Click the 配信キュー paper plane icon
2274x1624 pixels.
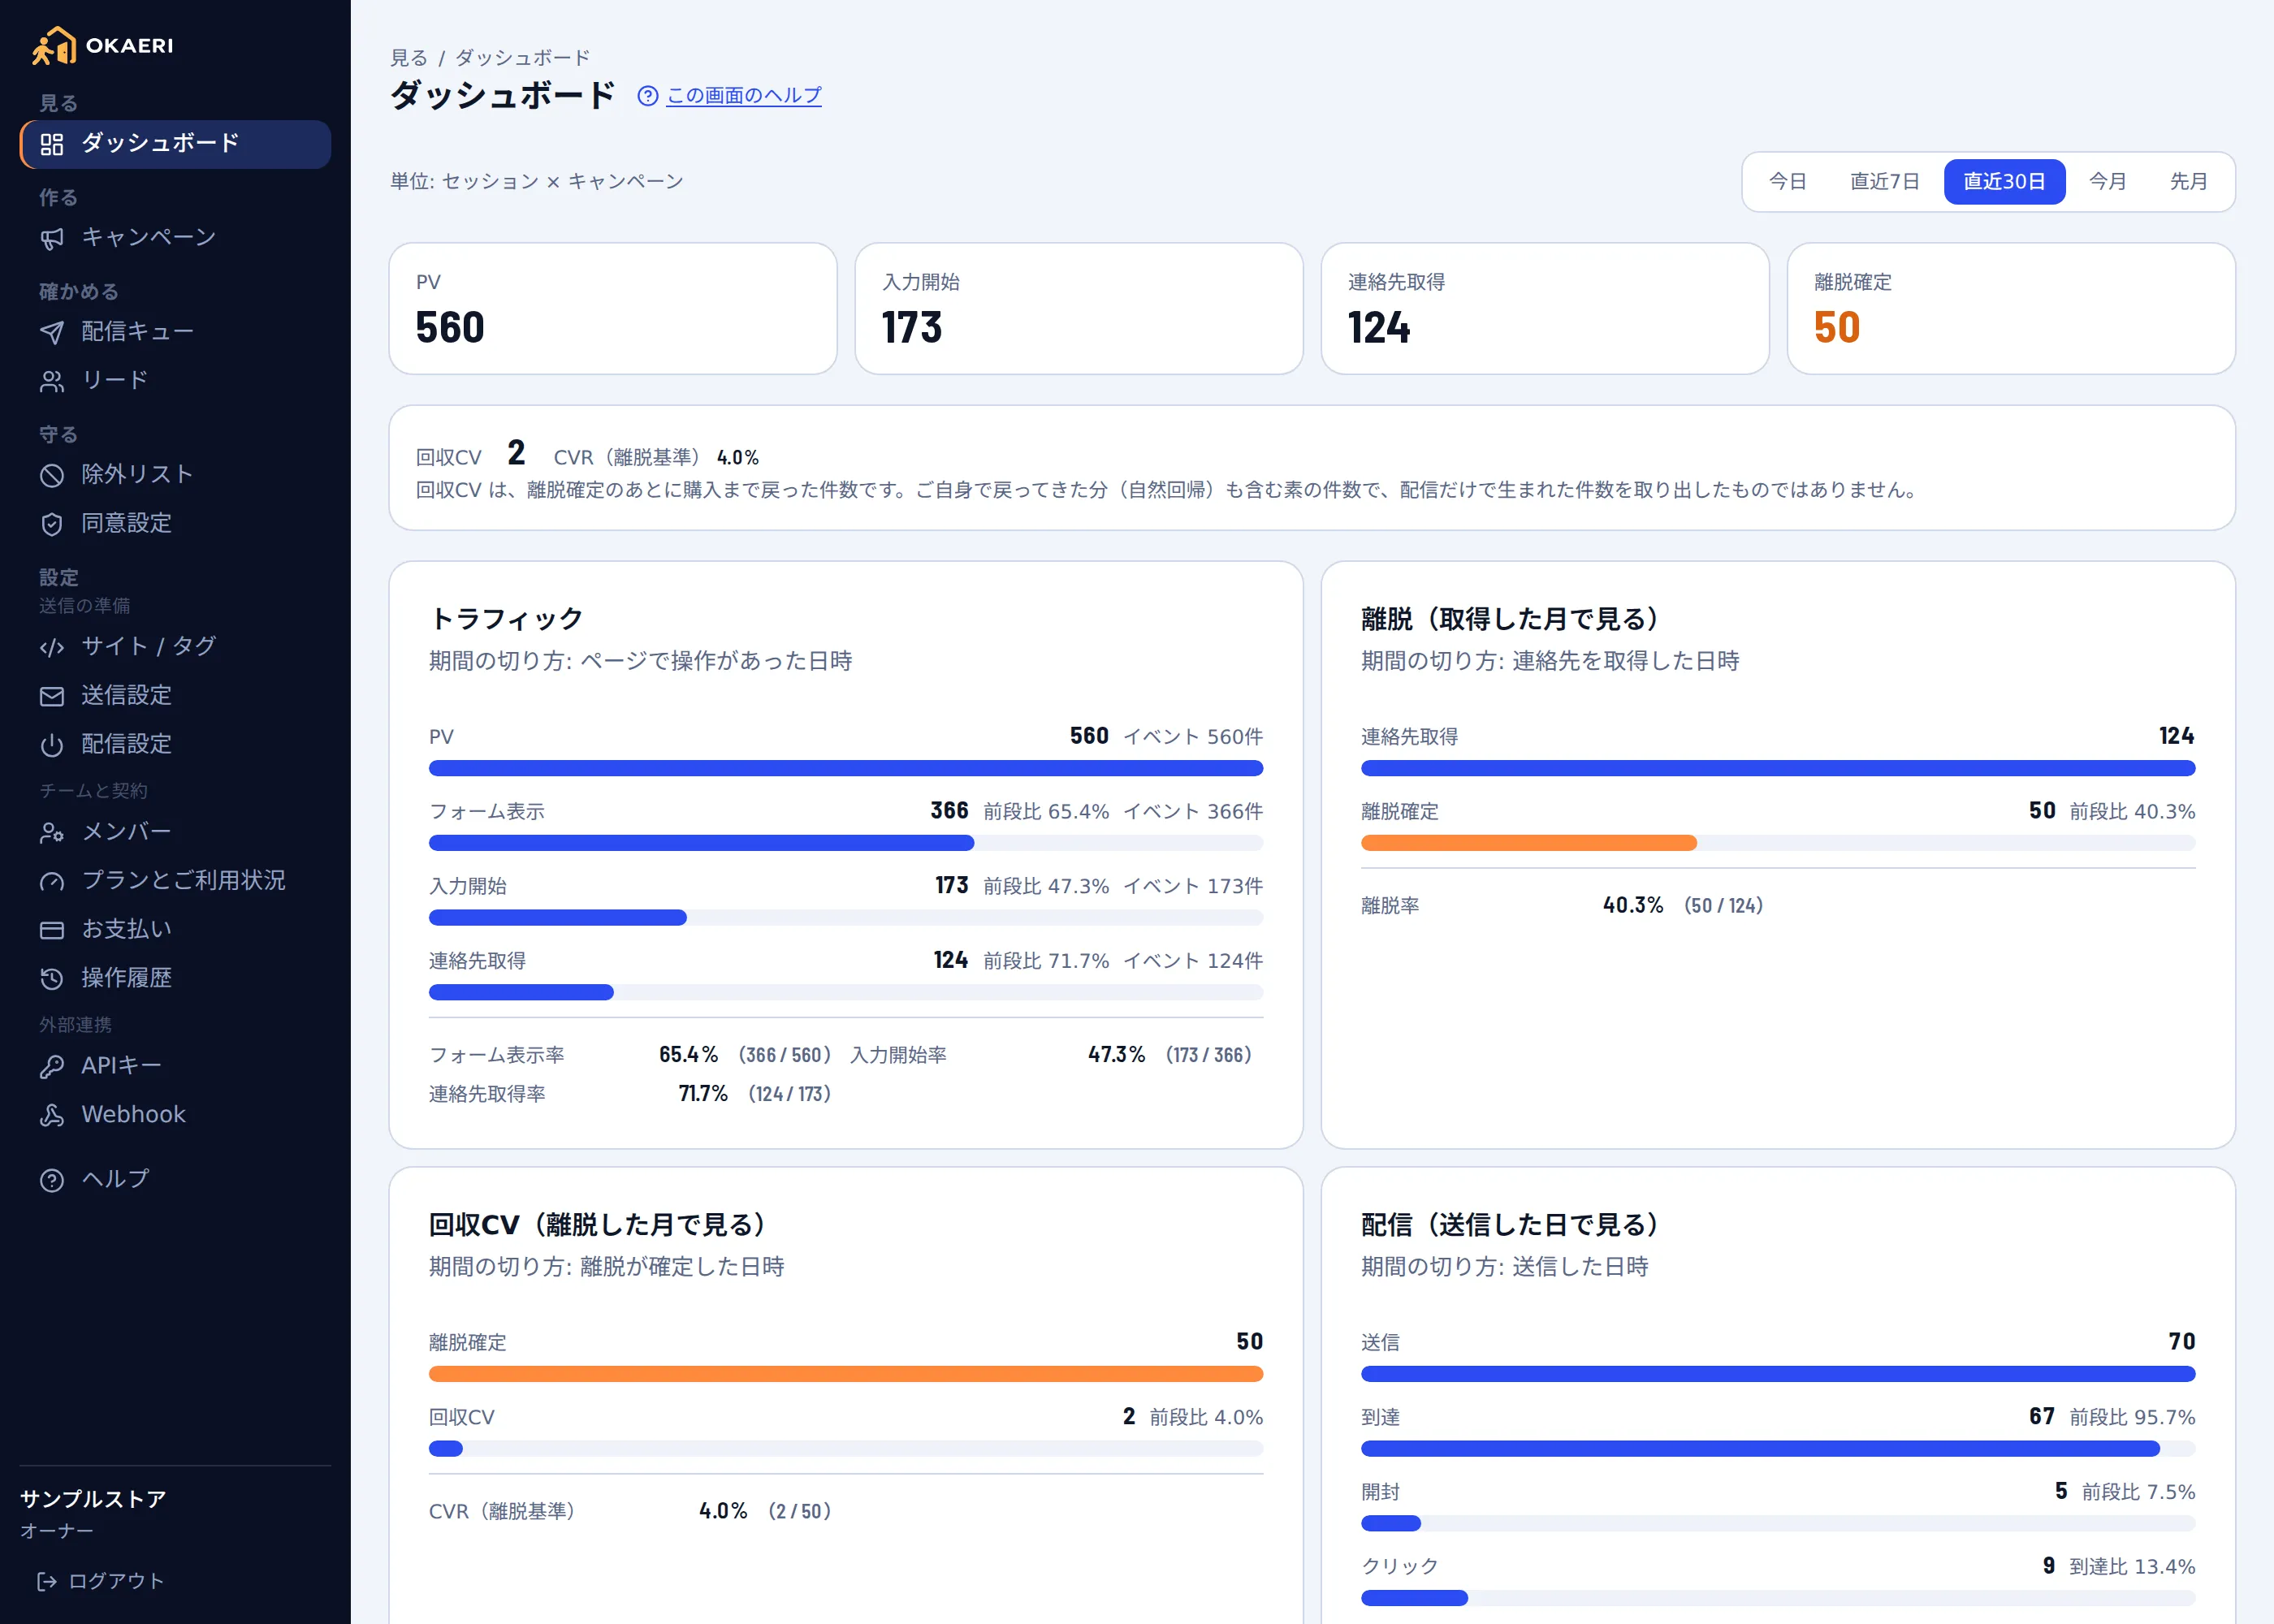point(52,332)
